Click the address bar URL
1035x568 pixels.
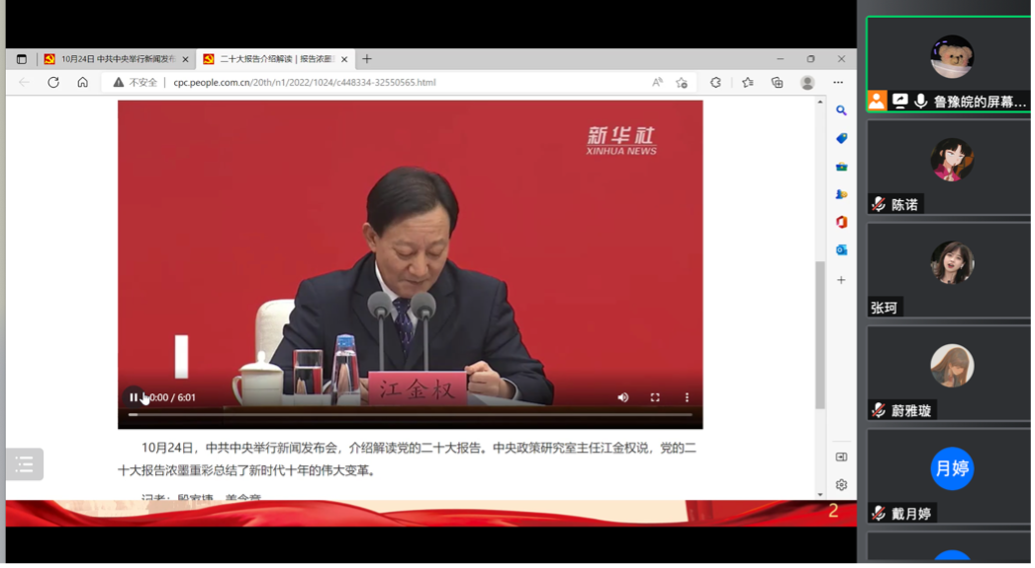pyautogui.click(x=305, y=82)
